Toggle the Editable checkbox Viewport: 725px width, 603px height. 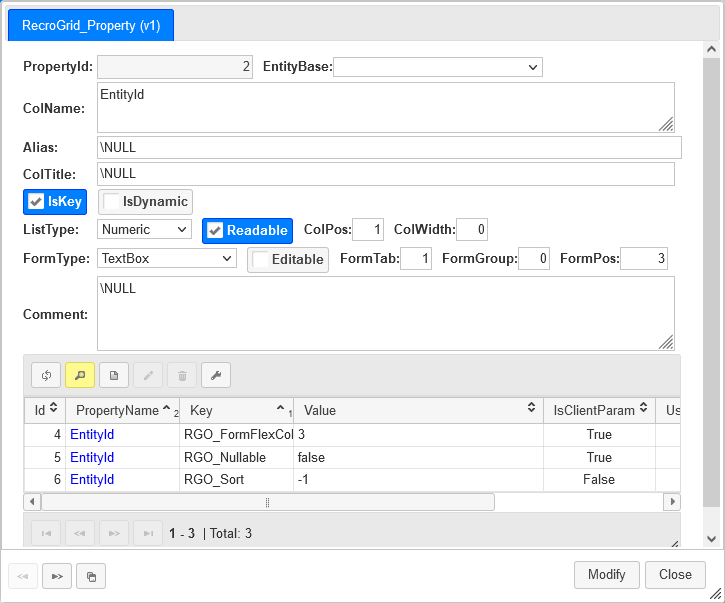[x=261, y=259]
